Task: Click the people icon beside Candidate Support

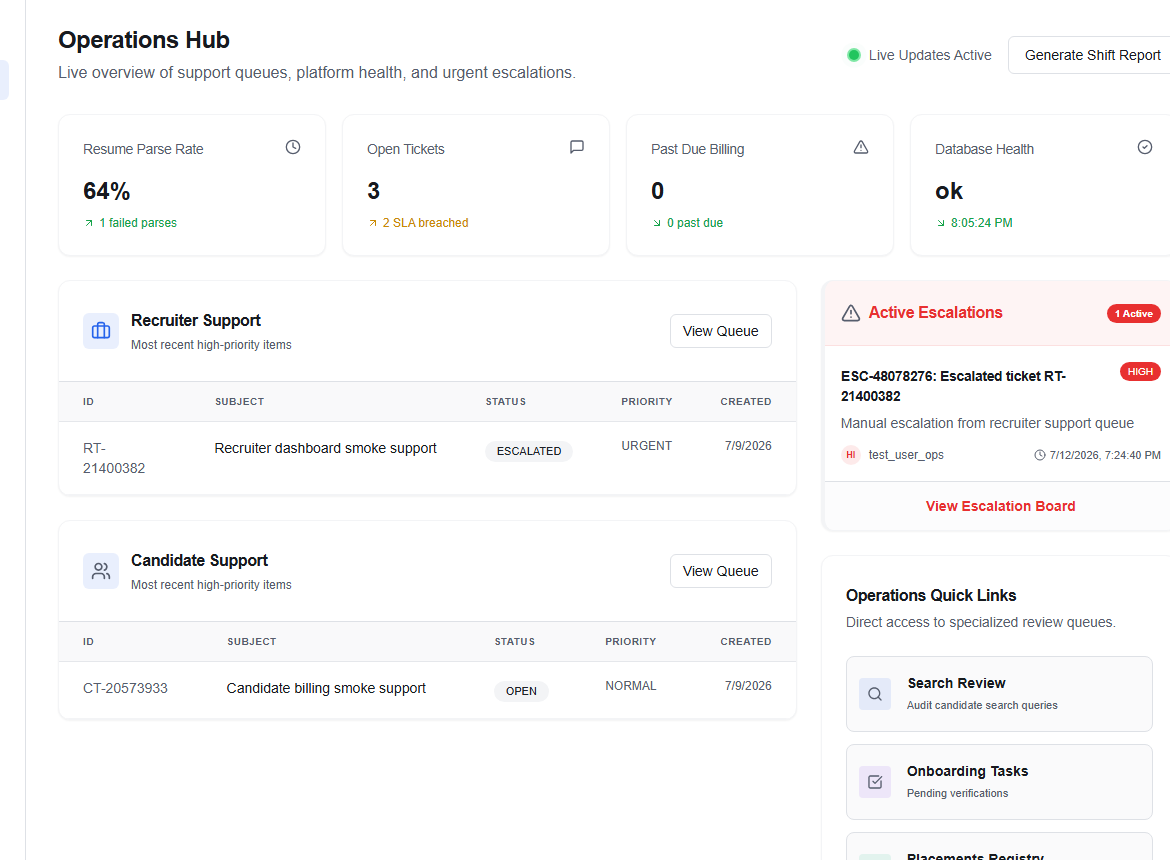Action: coord(101,571)
